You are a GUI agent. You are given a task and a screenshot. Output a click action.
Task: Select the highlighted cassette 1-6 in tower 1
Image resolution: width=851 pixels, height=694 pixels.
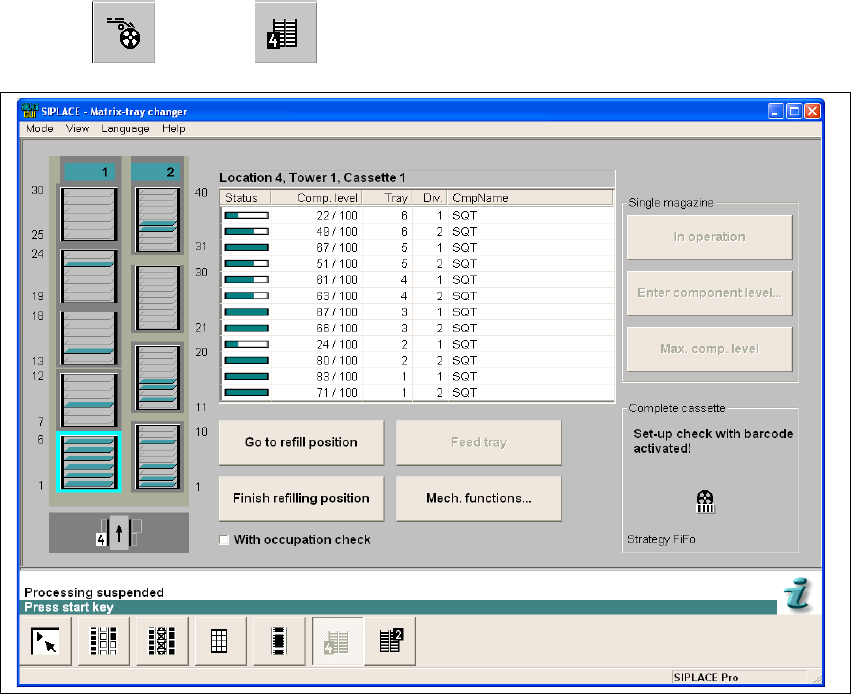(90, 462)
